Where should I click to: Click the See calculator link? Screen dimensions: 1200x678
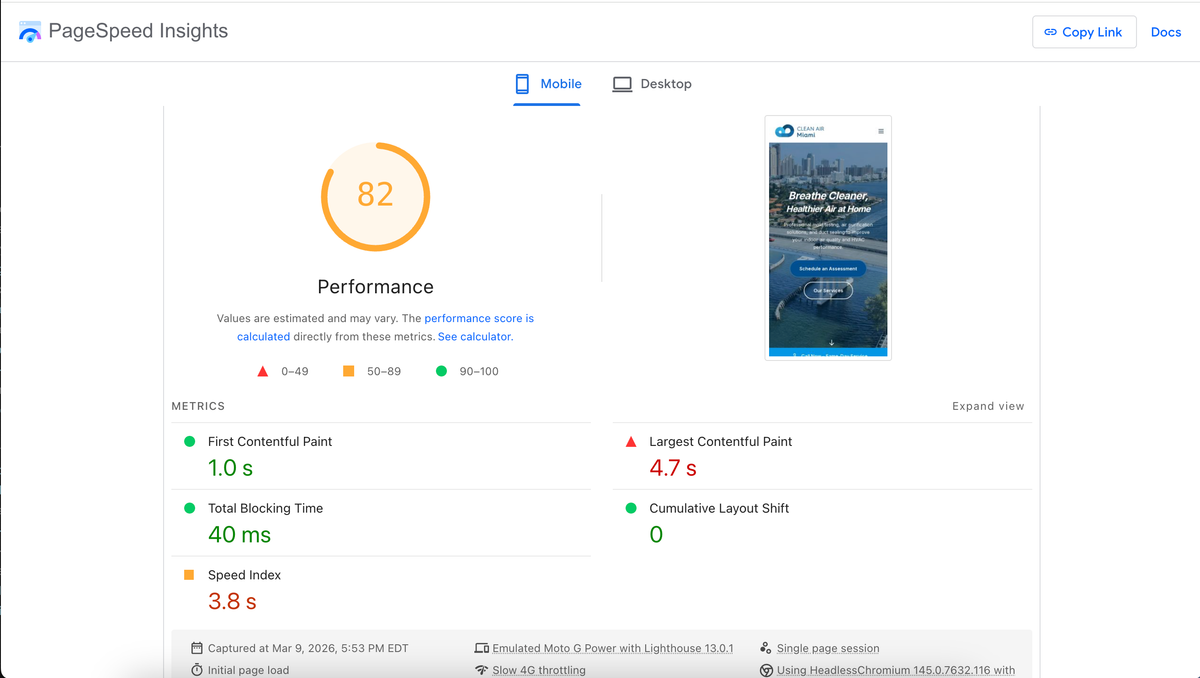click(474, 336)
